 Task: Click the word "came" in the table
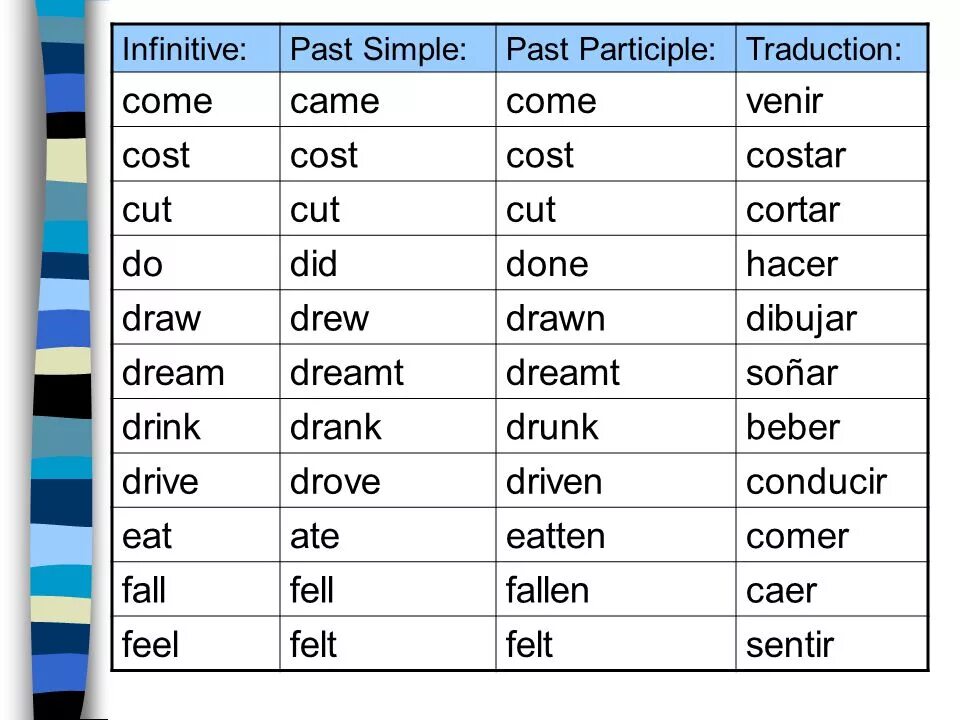334,101
